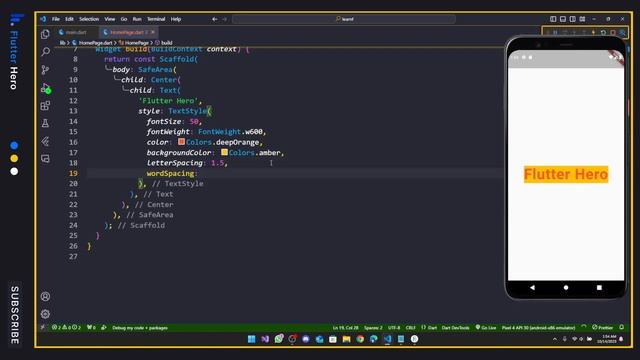Click the fontSize value 50 on line 14
The height and width of the screenshot is (360, 640).
pos(194,121)
